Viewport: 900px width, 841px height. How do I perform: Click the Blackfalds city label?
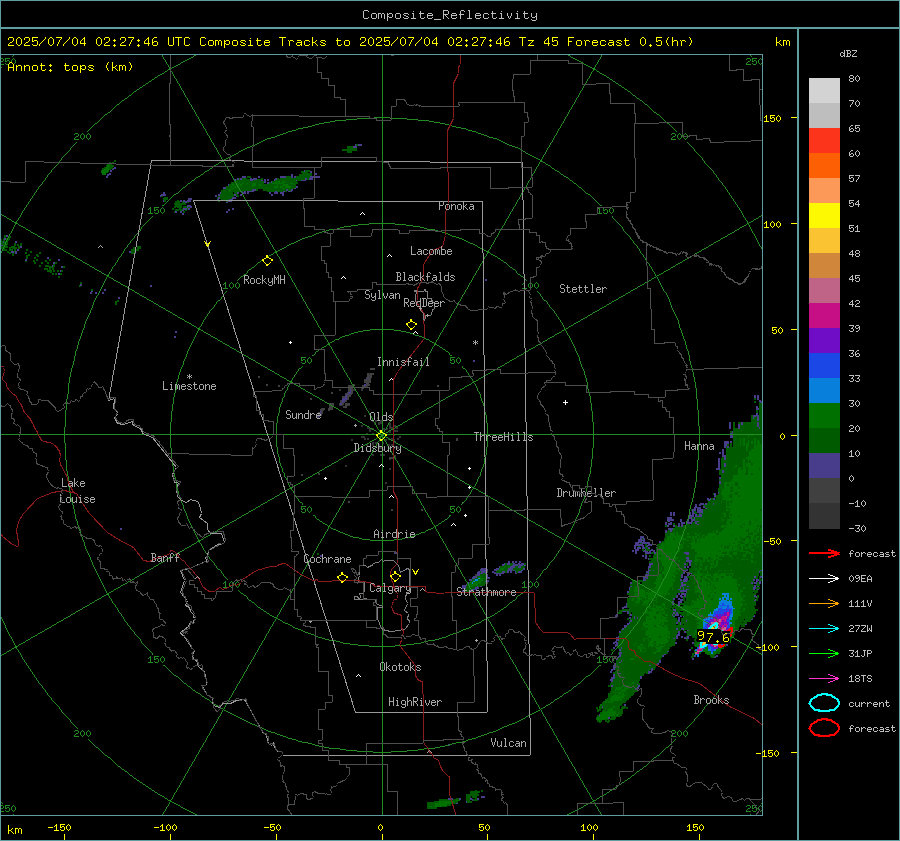coord(425,277)
